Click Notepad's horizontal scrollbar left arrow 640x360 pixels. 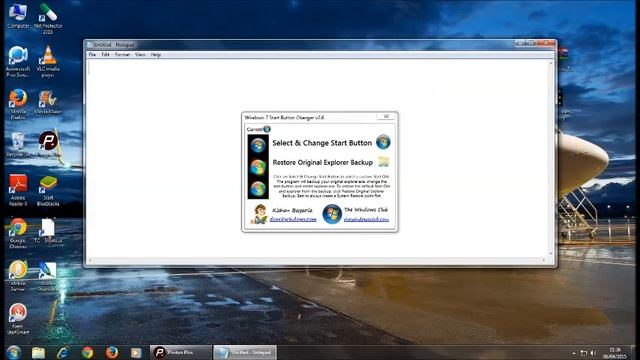90,260
